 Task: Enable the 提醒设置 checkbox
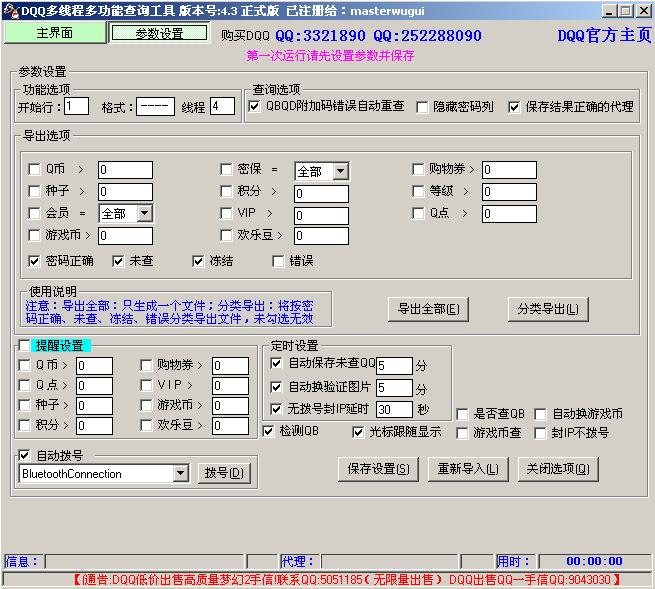click(x=24, y=345)
